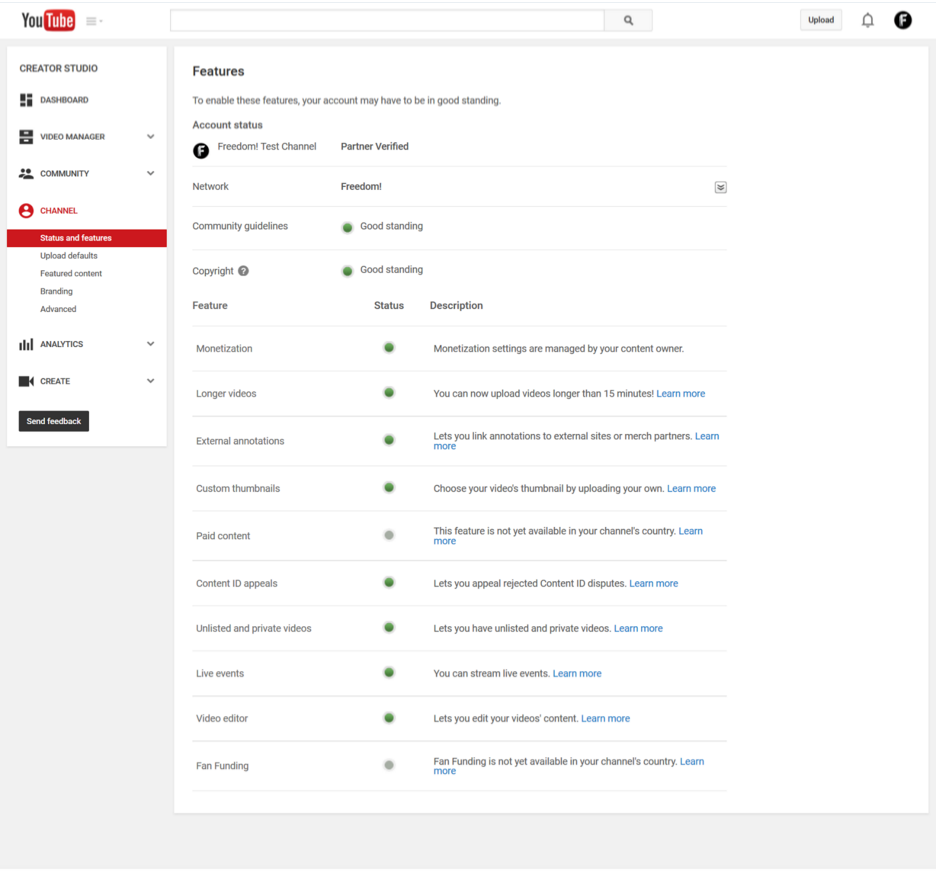Click the Send feedback button
936x873 pixels.
54,421
